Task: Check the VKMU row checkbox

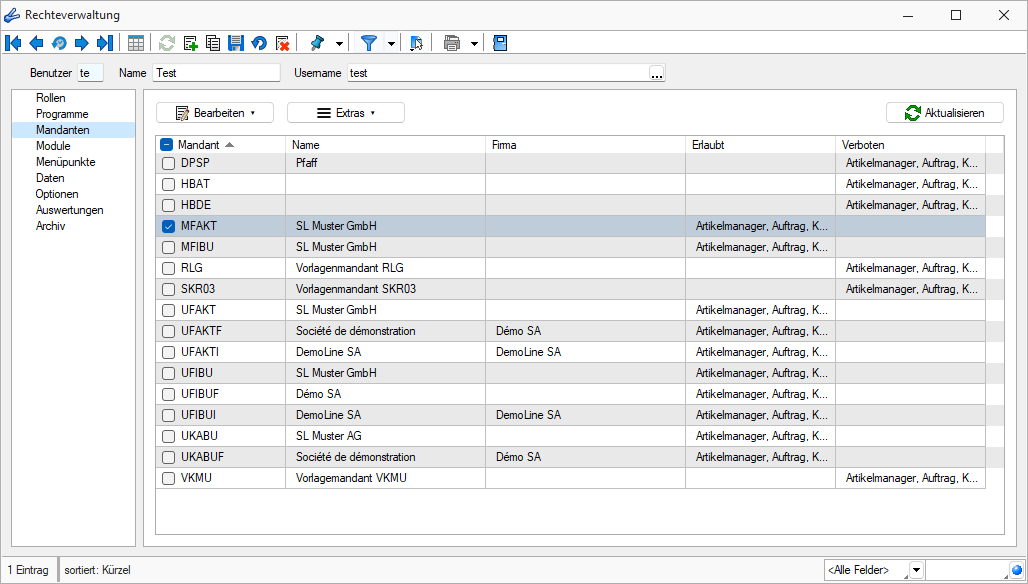Action: (168, 478)
